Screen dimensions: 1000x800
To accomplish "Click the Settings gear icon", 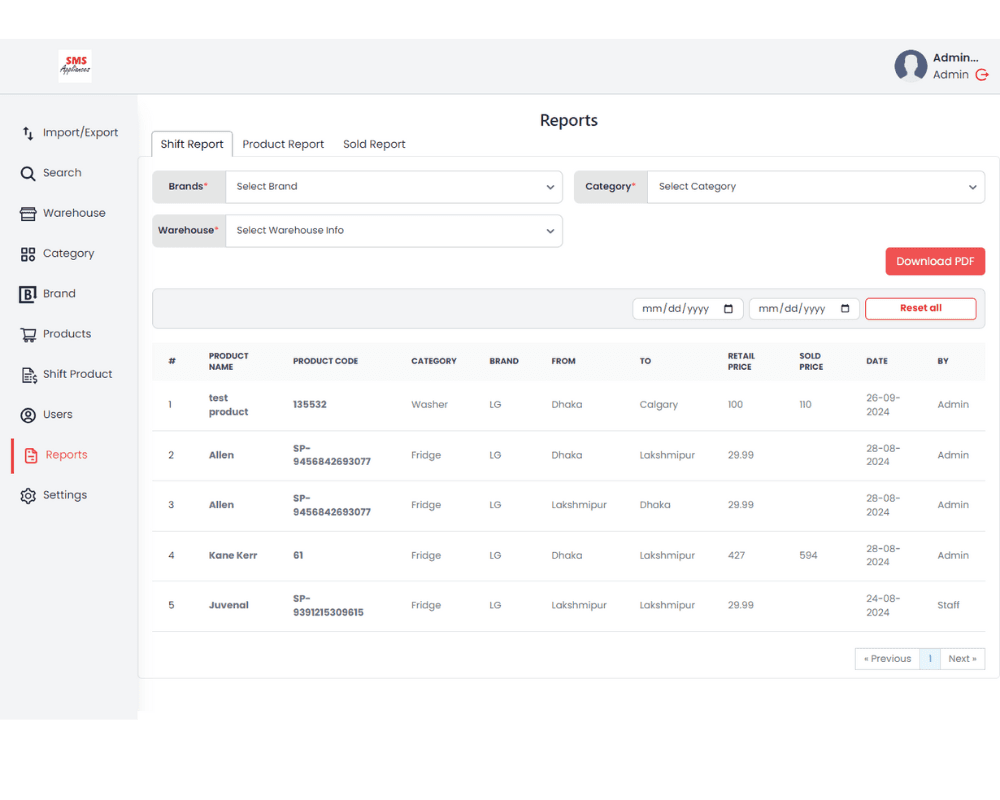I will pyautogui.click(x=28, y=496).
